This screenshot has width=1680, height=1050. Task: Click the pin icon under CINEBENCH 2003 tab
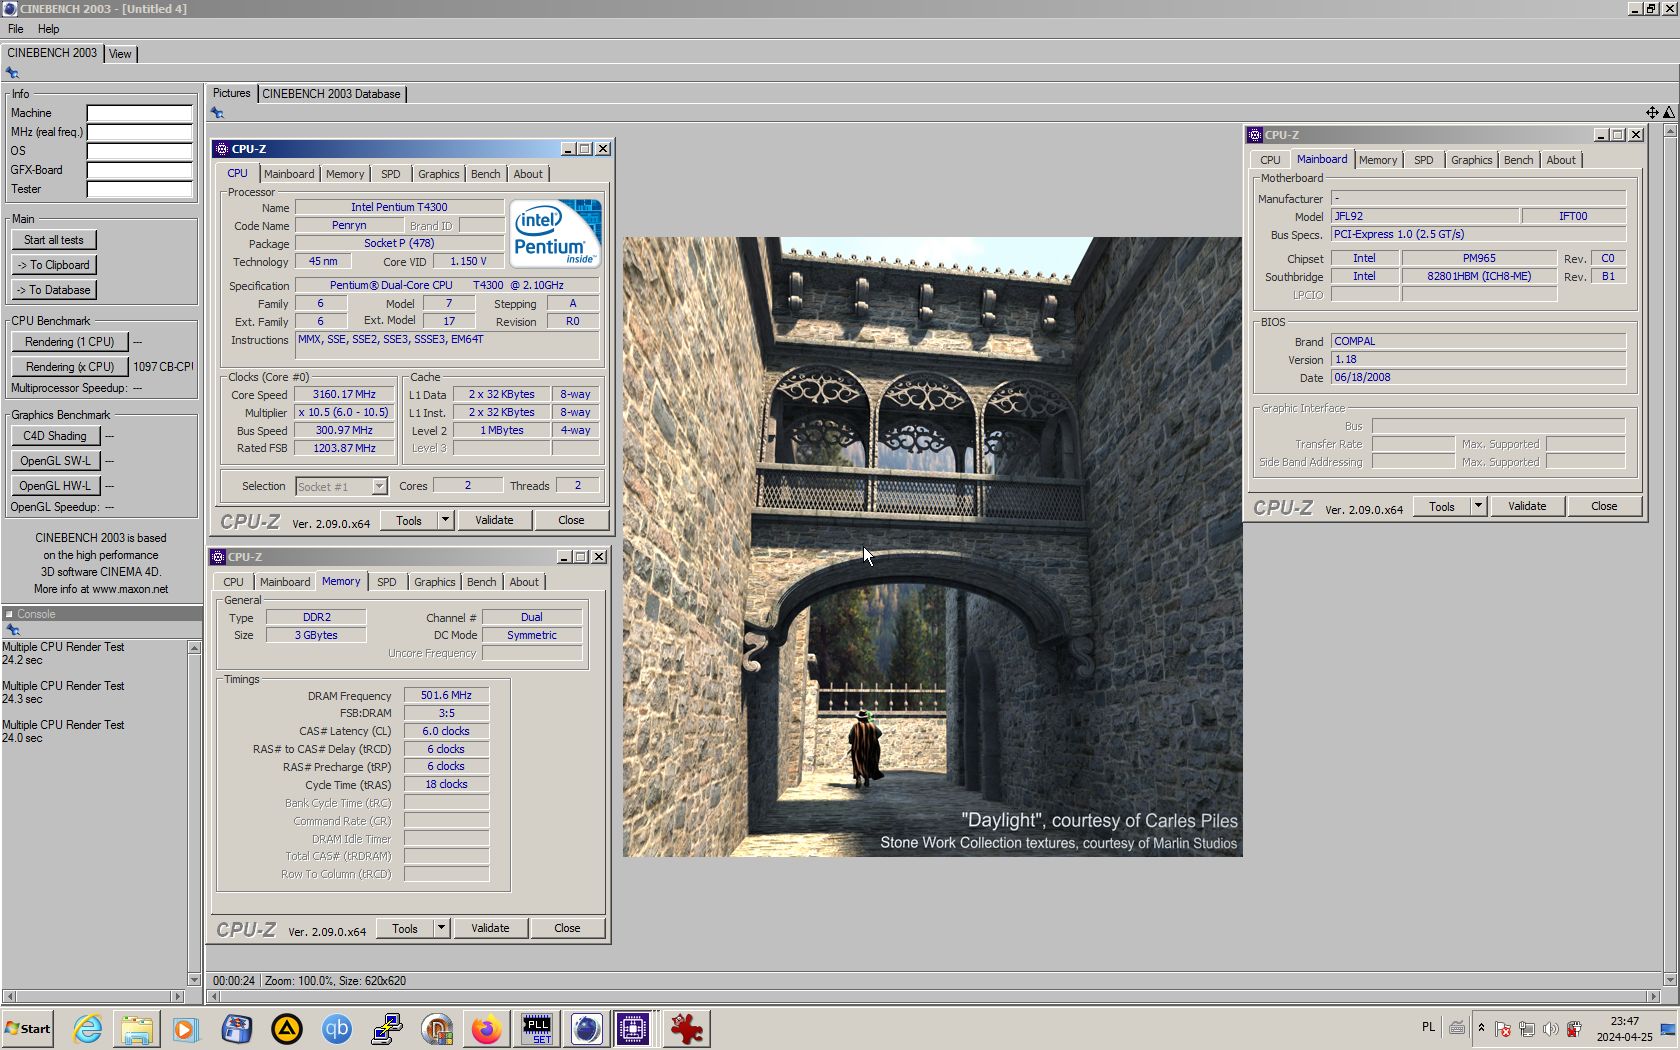[12, 72]
